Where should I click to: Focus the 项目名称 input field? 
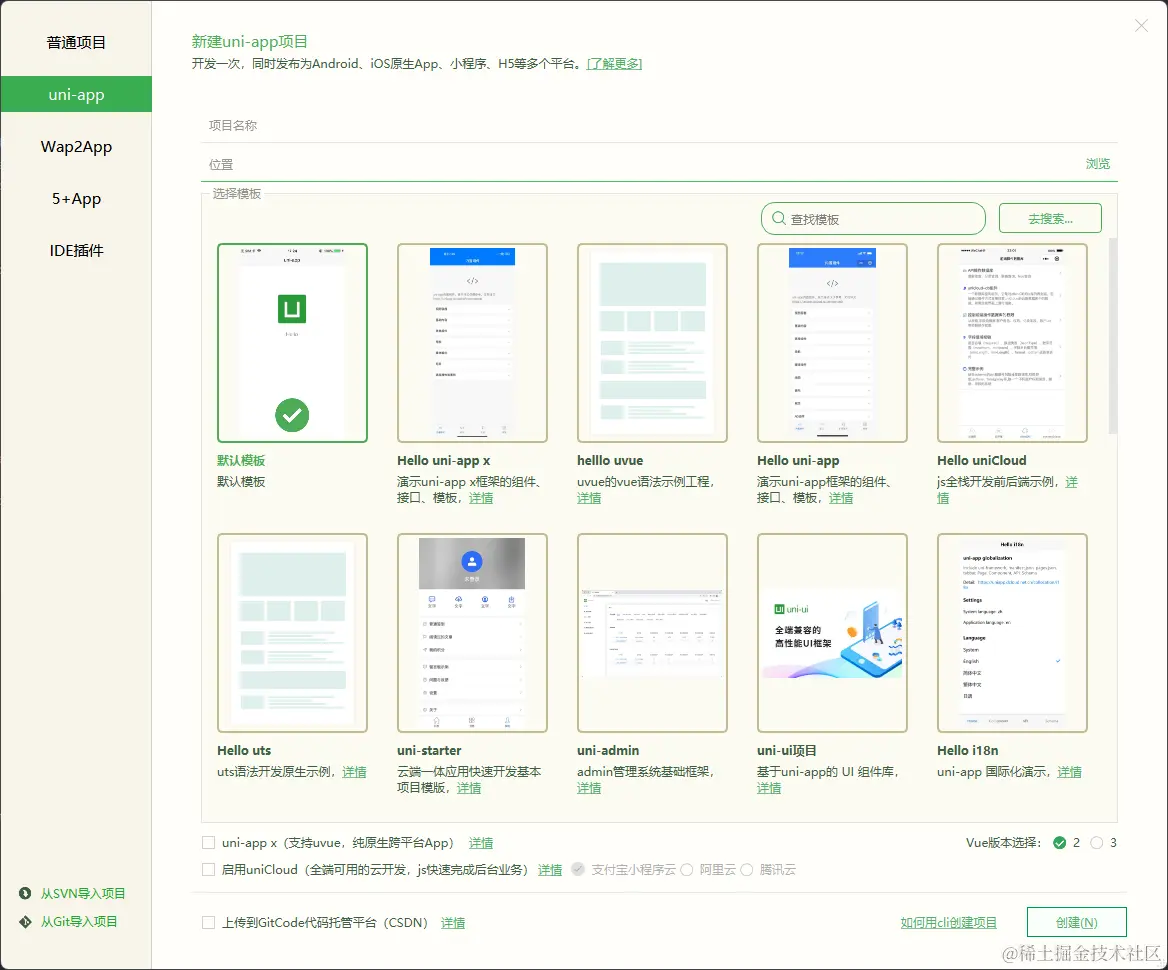(x=659, y=125)
